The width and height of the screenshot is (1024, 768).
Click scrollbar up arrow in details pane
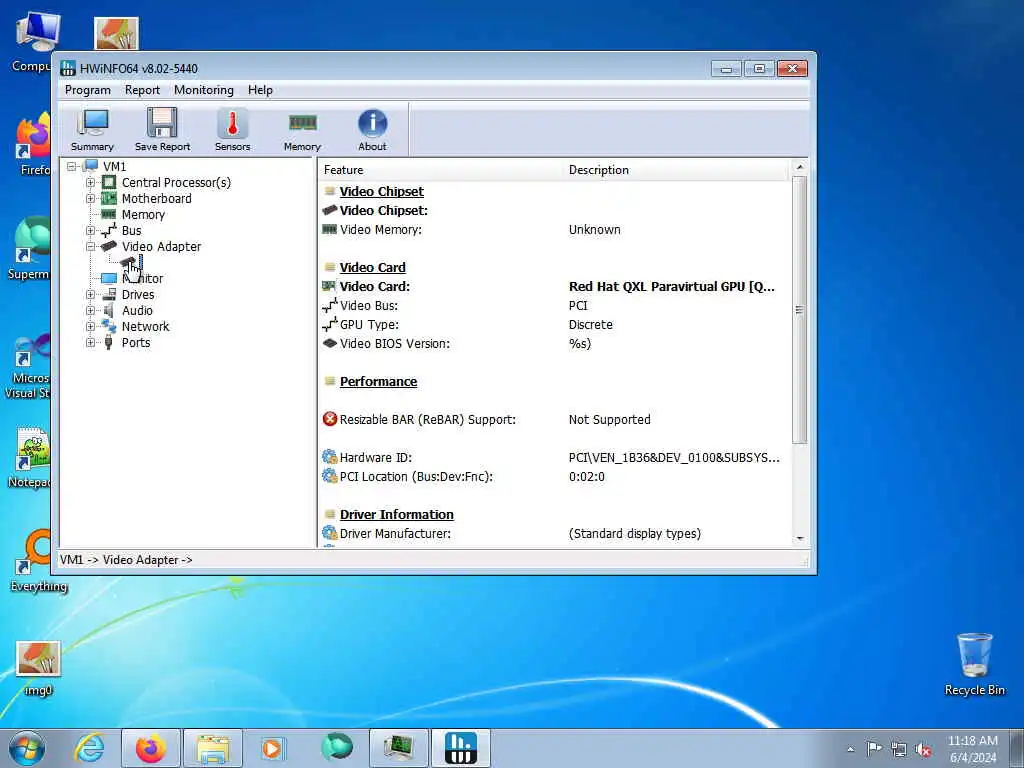tap(799, 168)
